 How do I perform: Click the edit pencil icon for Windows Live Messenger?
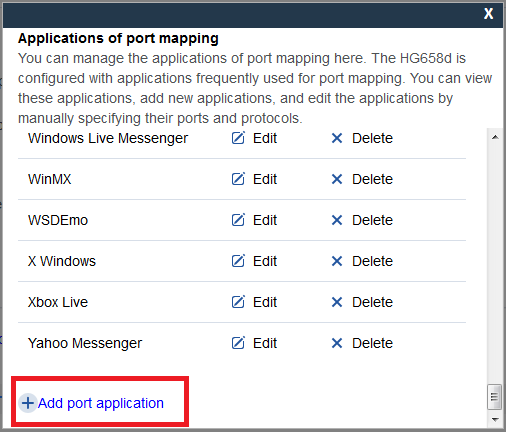(238, 138)
